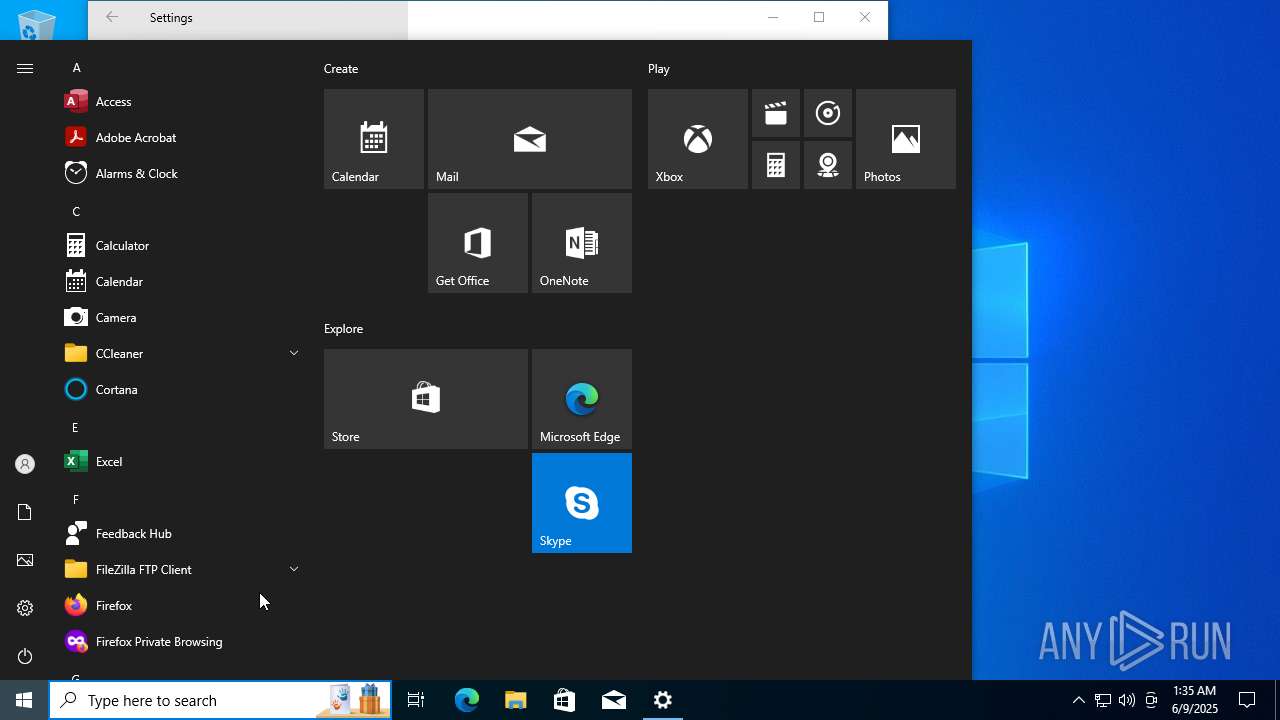
Task: Click the F section letter header
Action: click(x=75, y=499)
